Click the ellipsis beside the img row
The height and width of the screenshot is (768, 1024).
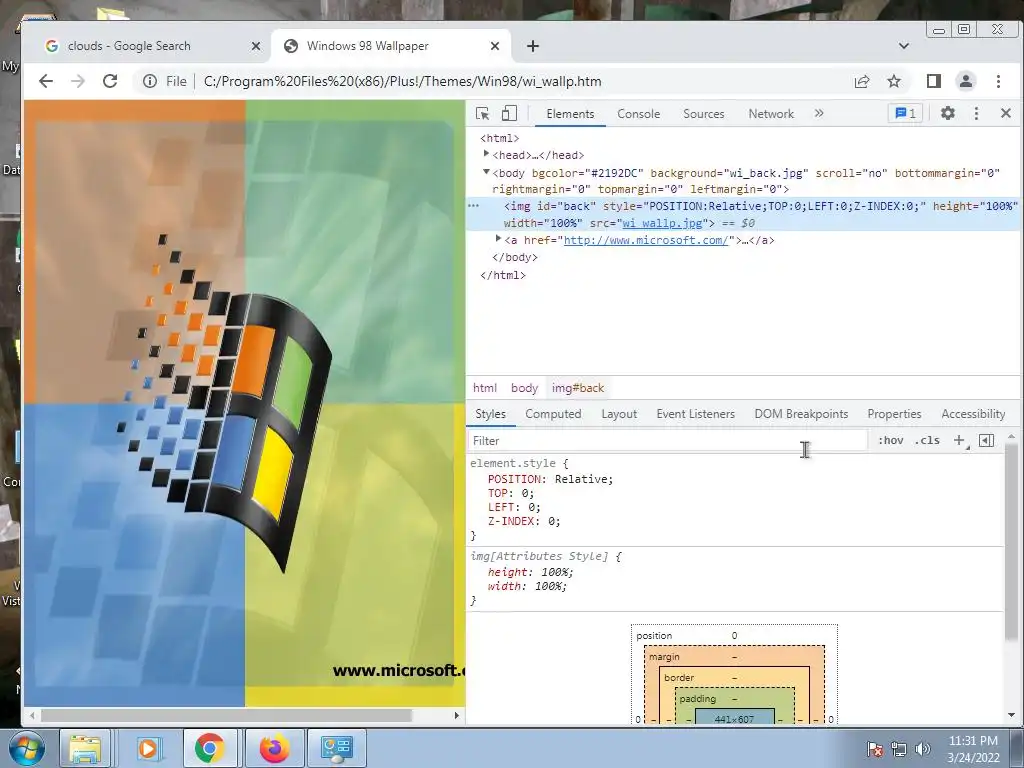(473, 206)
